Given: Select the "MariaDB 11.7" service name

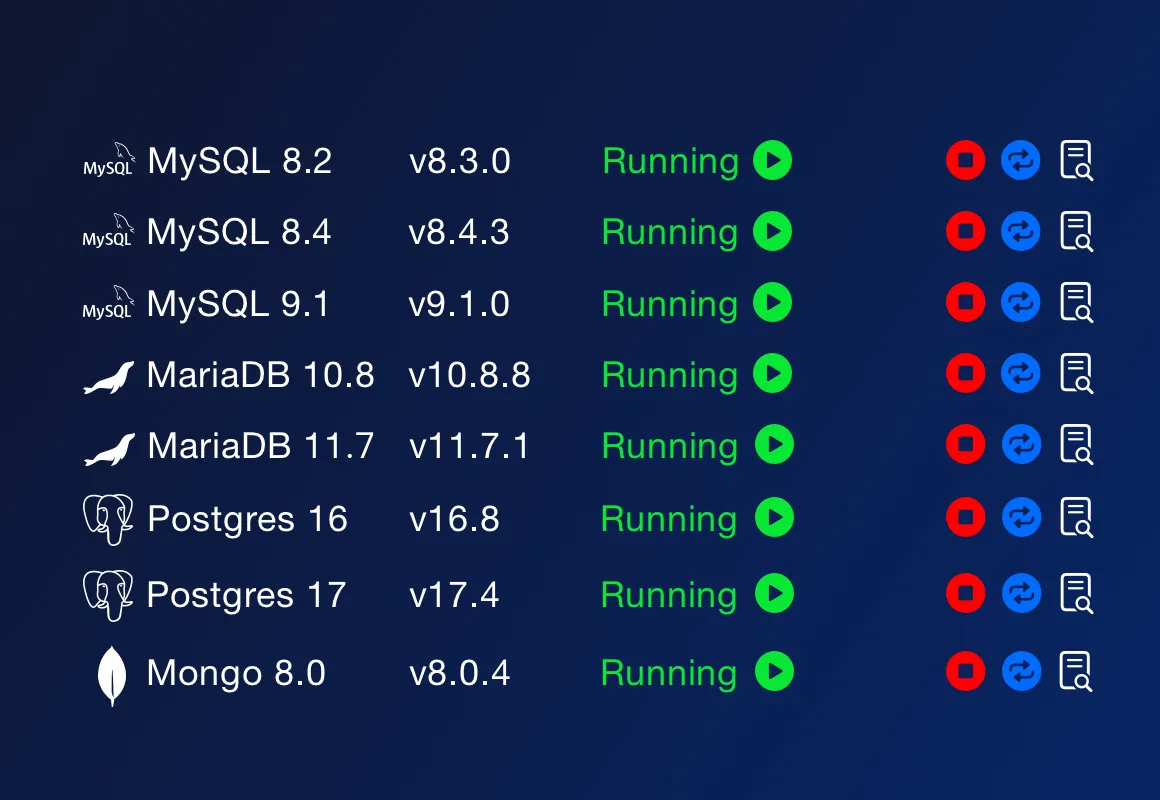Looking at the screenshot, I should tap(260, 446).
